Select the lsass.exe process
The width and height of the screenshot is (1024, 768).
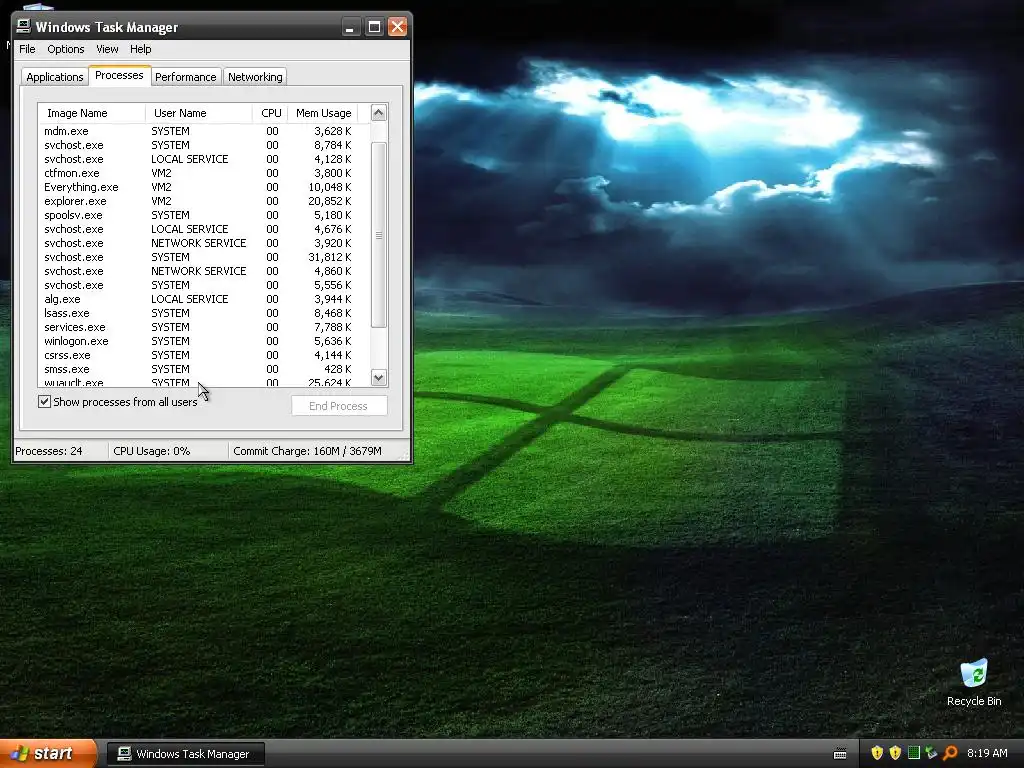204,313
